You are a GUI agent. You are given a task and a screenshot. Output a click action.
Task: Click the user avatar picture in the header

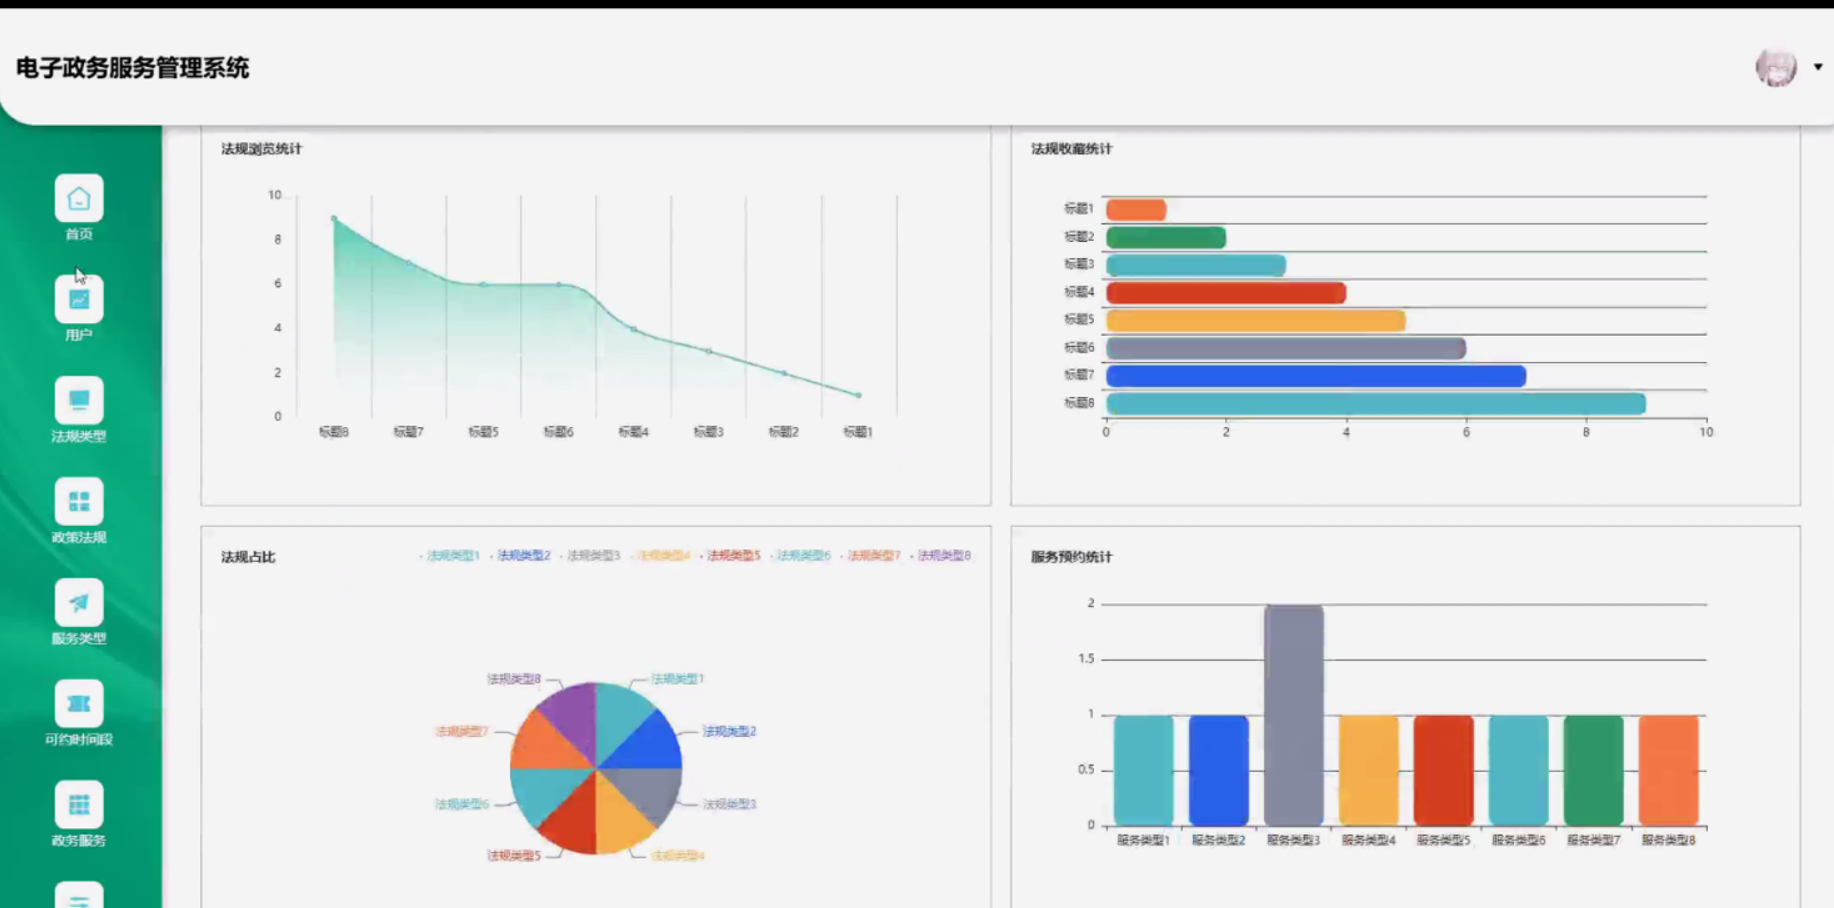click(1776, 67)
